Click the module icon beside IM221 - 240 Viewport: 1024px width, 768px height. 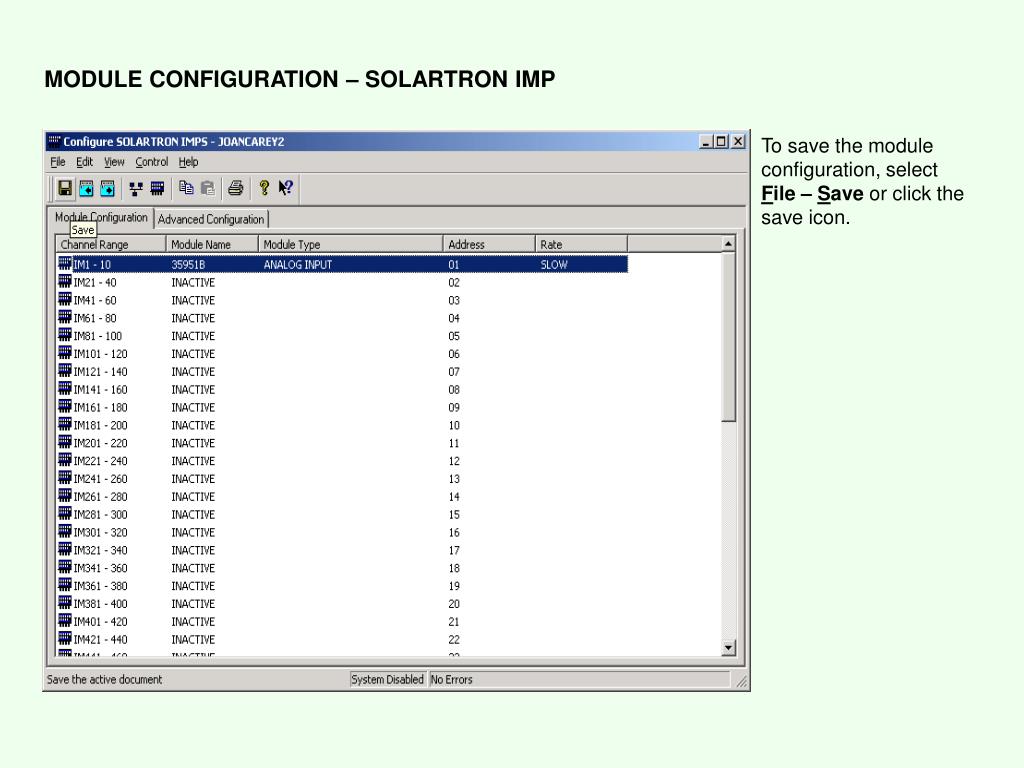coord(65,460)
